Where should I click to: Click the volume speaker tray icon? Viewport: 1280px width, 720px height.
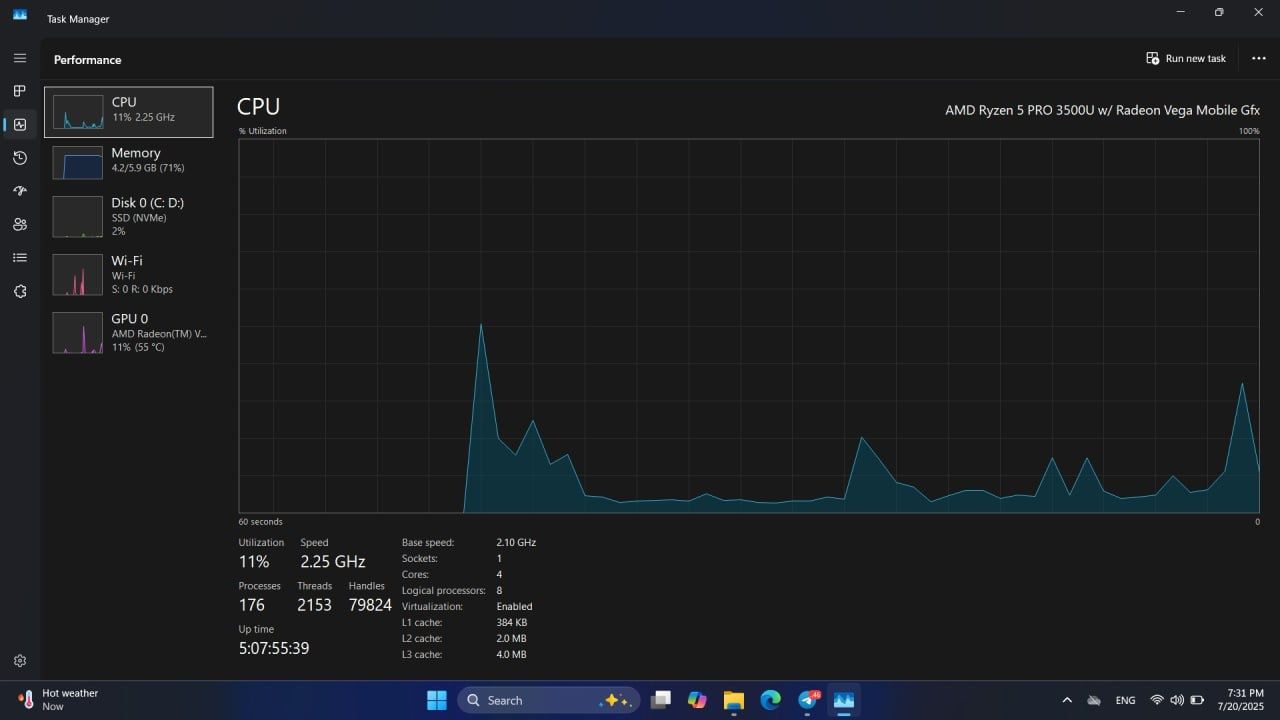1177,700
